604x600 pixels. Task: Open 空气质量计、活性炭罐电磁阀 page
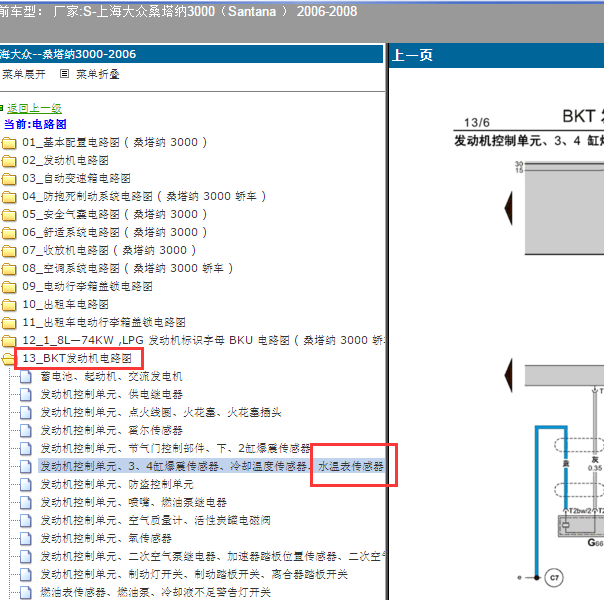[155, 521]
